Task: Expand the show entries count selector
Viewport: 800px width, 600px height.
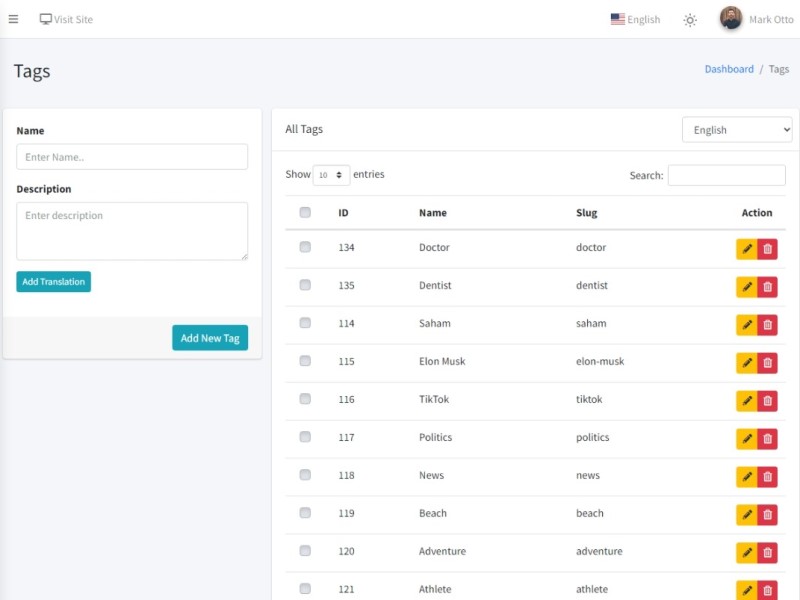Action: (331, 175)
